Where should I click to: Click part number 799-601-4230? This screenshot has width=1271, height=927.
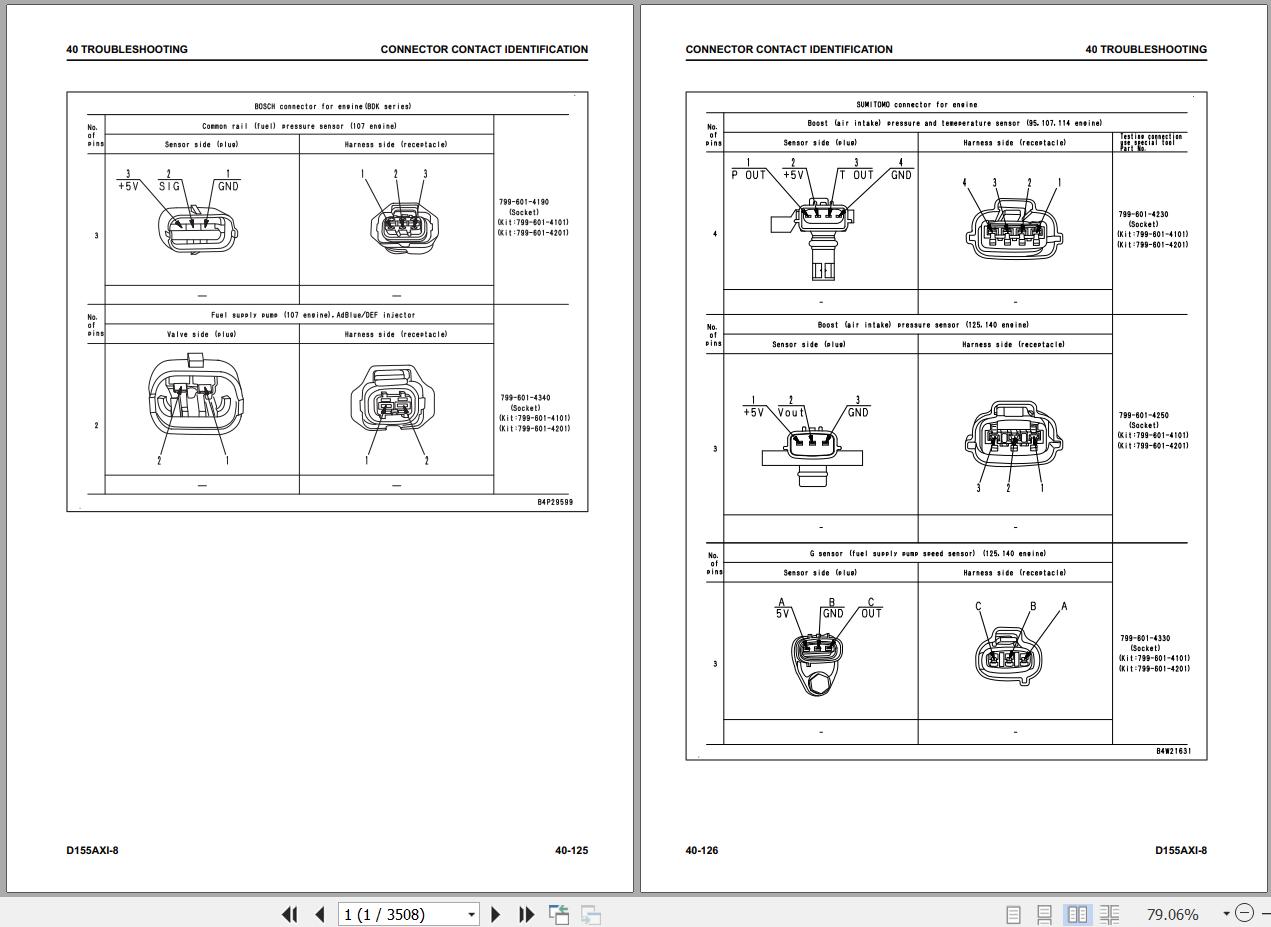(x=1143, y=214)
